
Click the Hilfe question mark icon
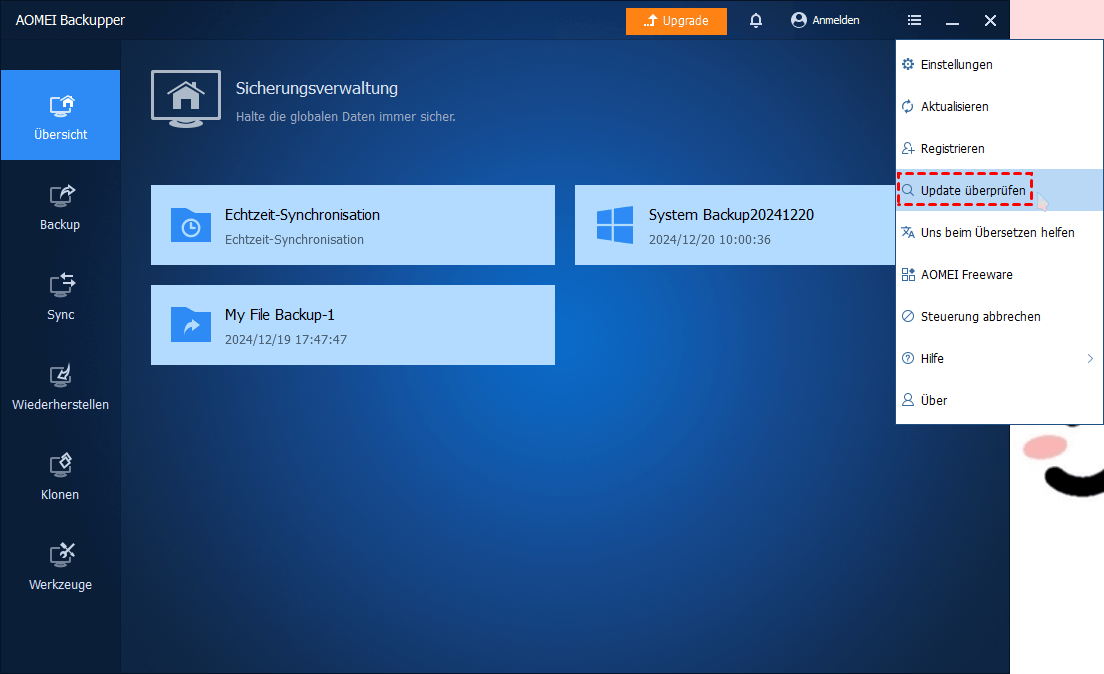click(908, 358)
